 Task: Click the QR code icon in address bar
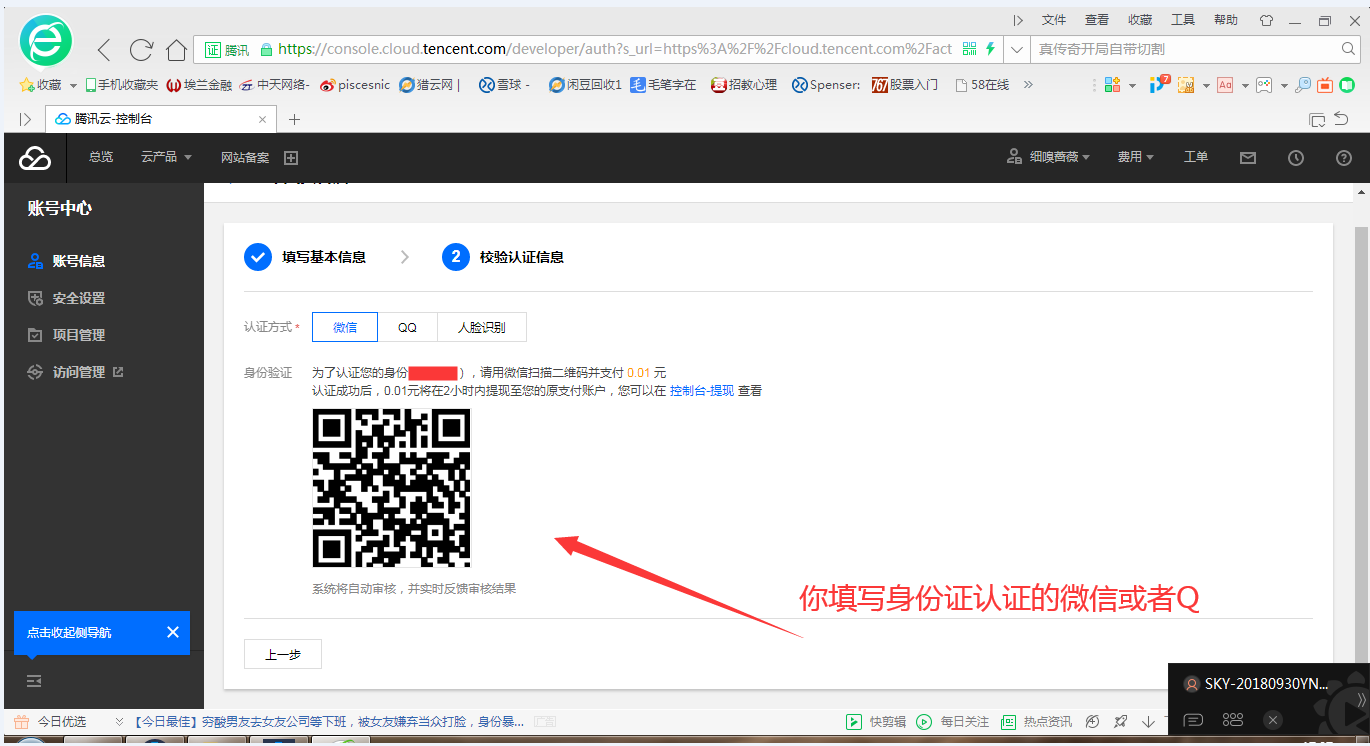click(969, 49)
